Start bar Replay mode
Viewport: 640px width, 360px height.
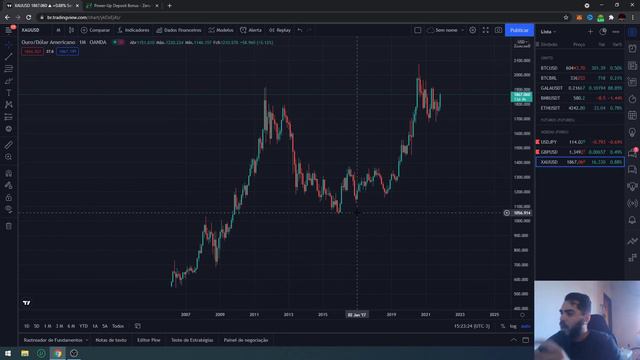pos(280,30)
